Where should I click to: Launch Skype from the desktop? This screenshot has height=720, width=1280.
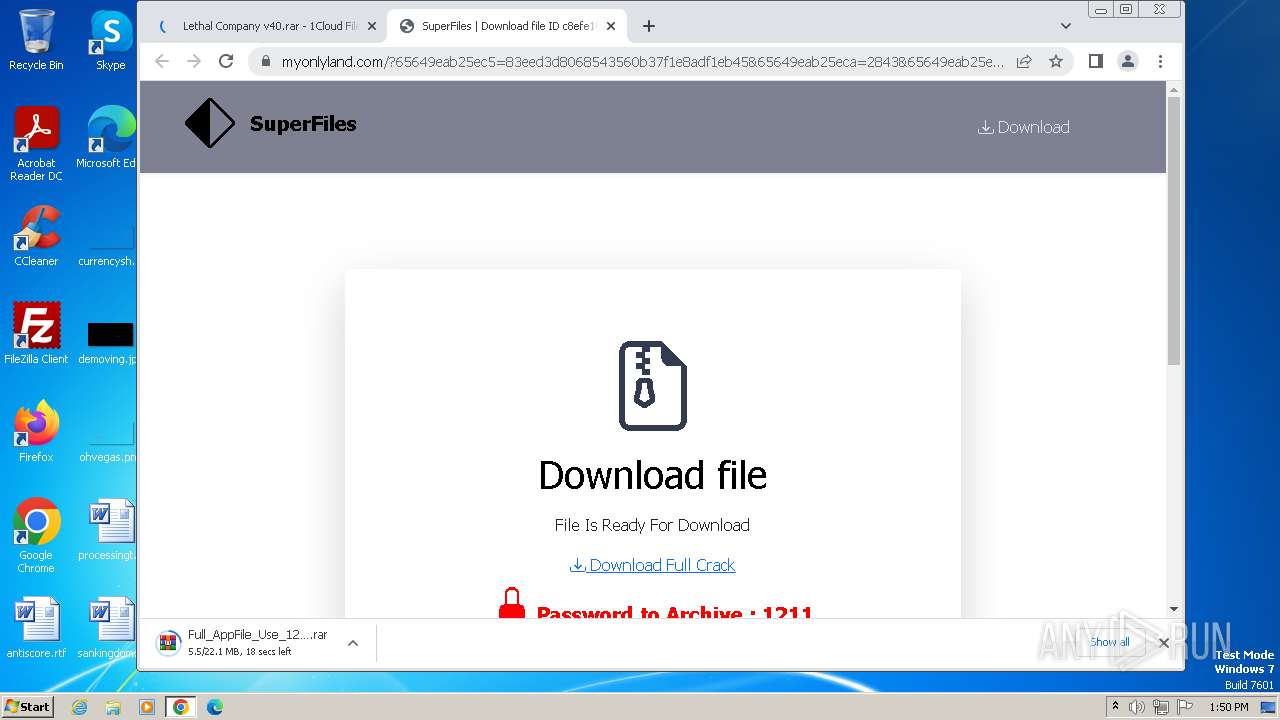[x=110, y=40]
